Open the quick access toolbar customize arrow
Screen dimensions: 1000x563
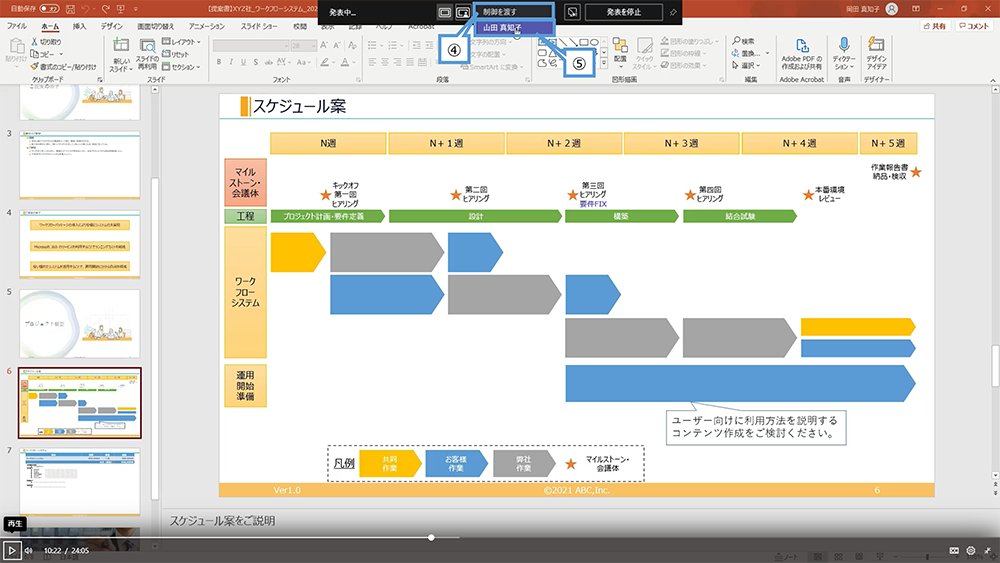135,9
